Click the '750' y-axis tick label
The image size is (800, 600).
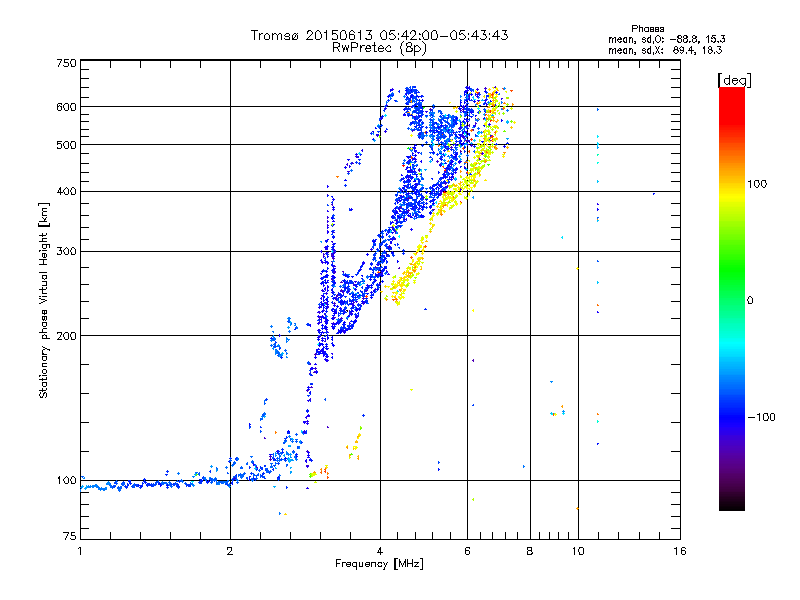click(x=66, y=63)
